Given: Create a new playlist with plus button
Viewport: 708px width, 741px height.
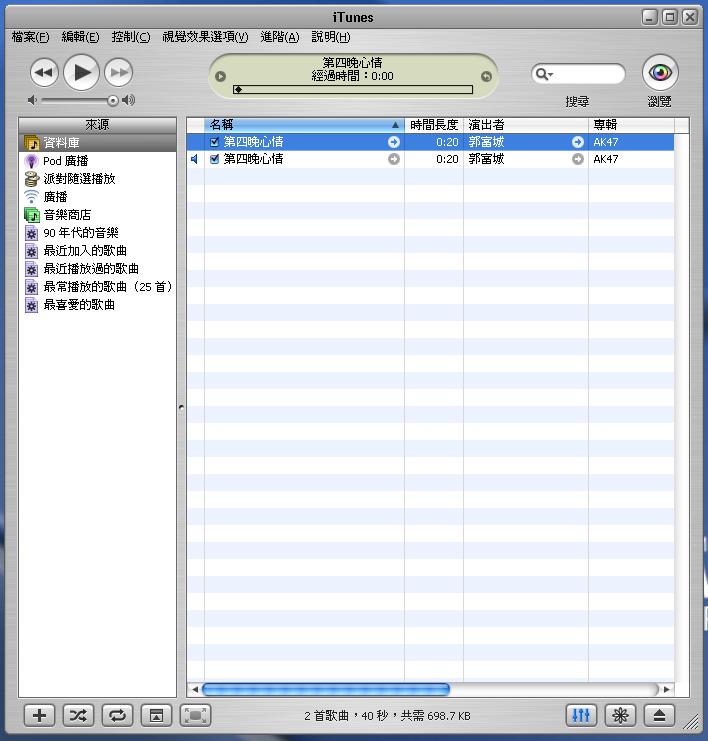Looking at the screenshot, I should [39, 715].
